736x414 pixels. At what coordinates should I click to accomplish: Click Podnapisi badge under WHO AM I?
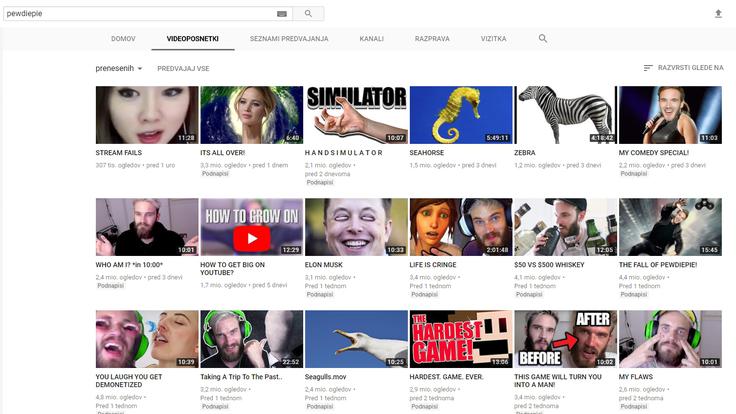(110, 285)
